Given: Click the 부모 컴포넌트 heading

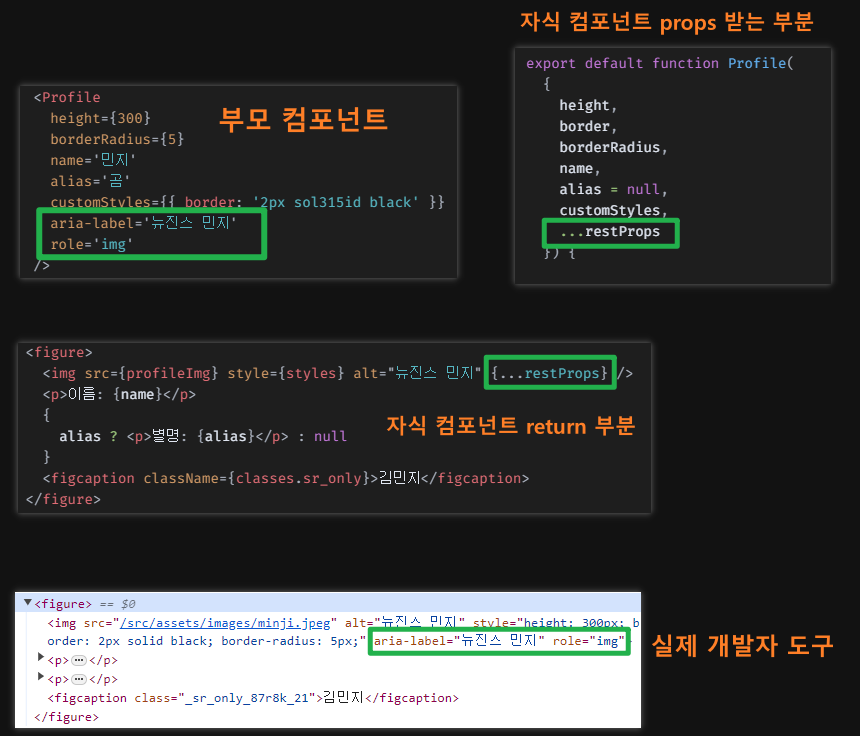Looking at the screenshot, I should [303, 119].
